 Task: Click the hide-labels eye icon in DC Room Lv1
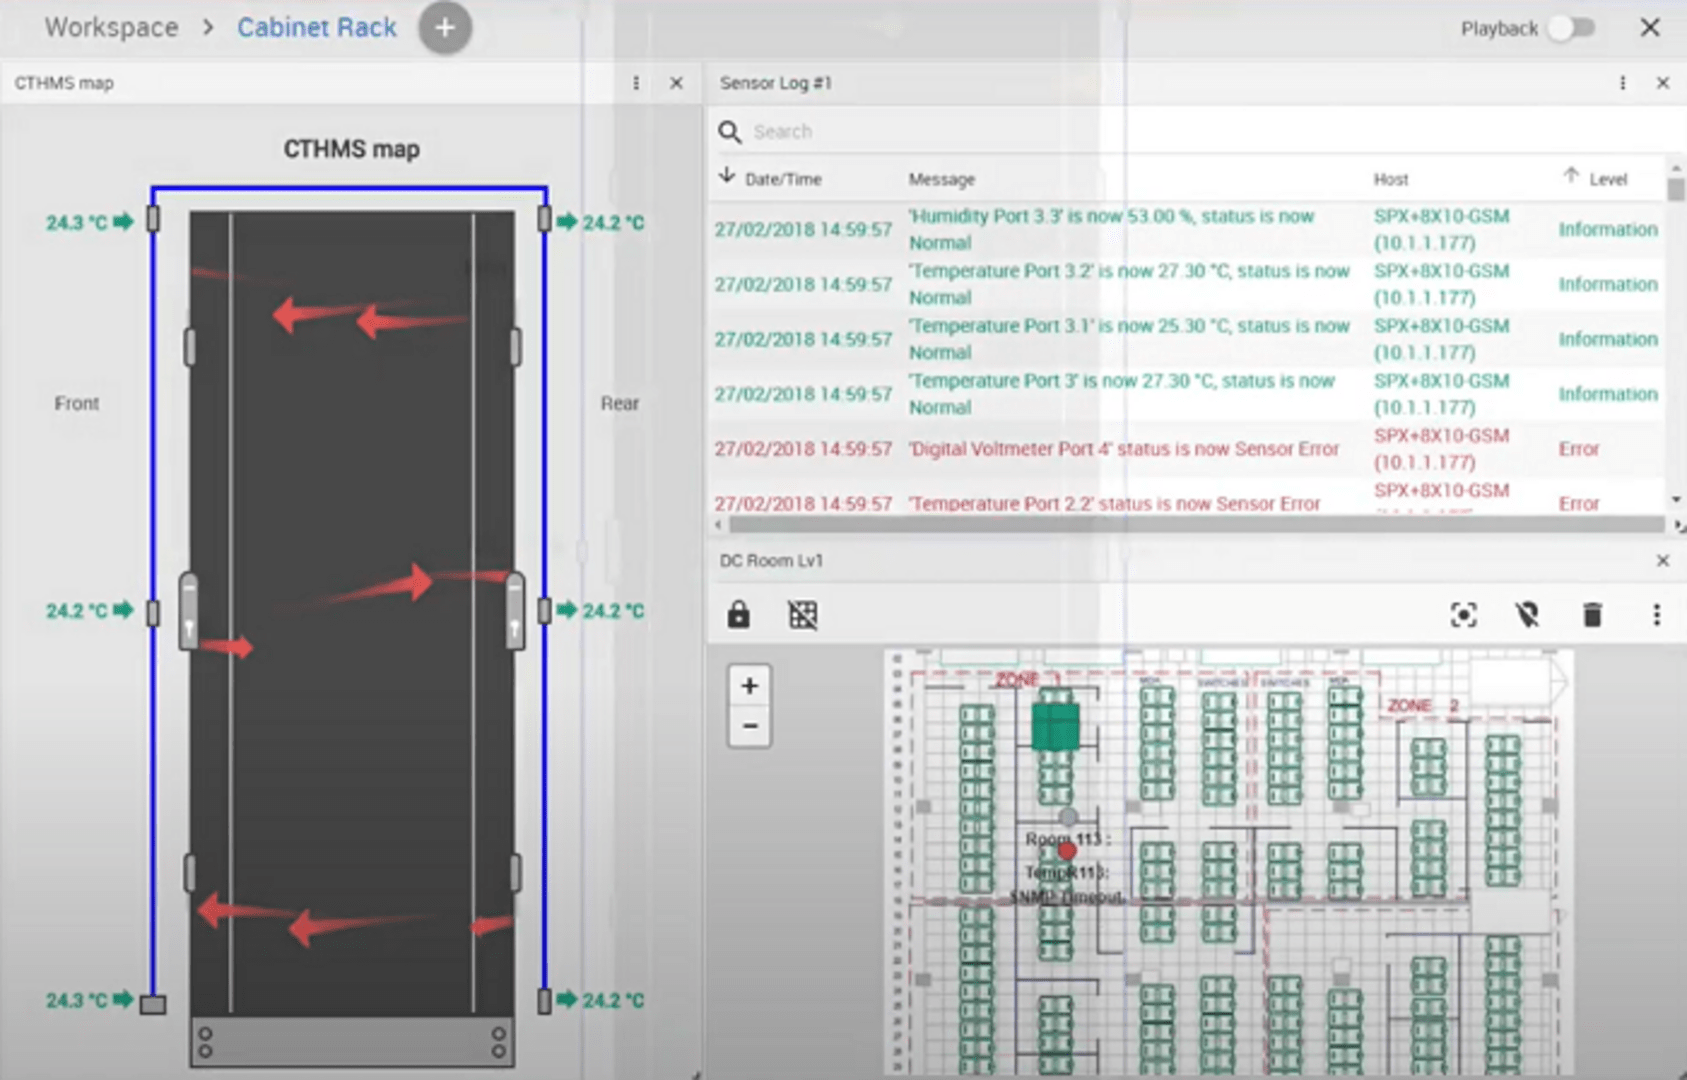coord(1528,616)
